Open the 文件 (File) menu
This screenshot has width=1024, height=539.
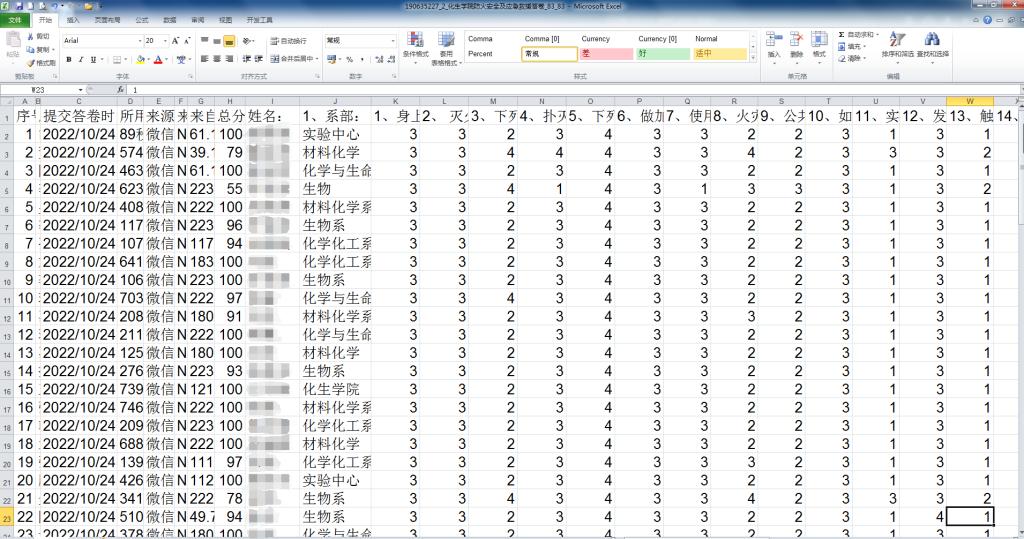[17, 19]
